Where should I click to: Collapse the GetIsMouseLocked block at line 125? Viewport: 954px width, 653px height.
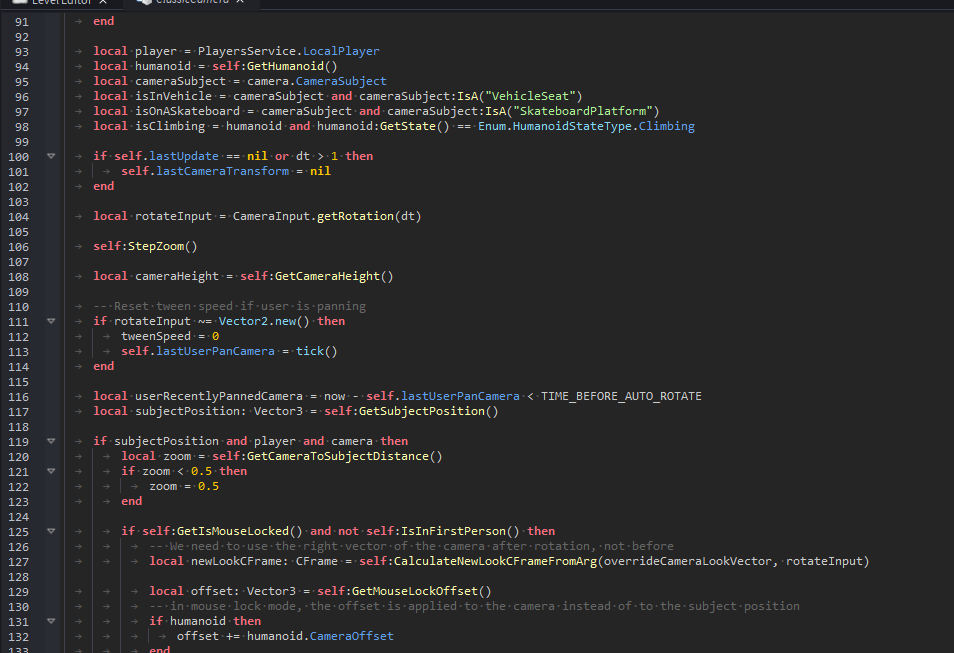point(51,531)
